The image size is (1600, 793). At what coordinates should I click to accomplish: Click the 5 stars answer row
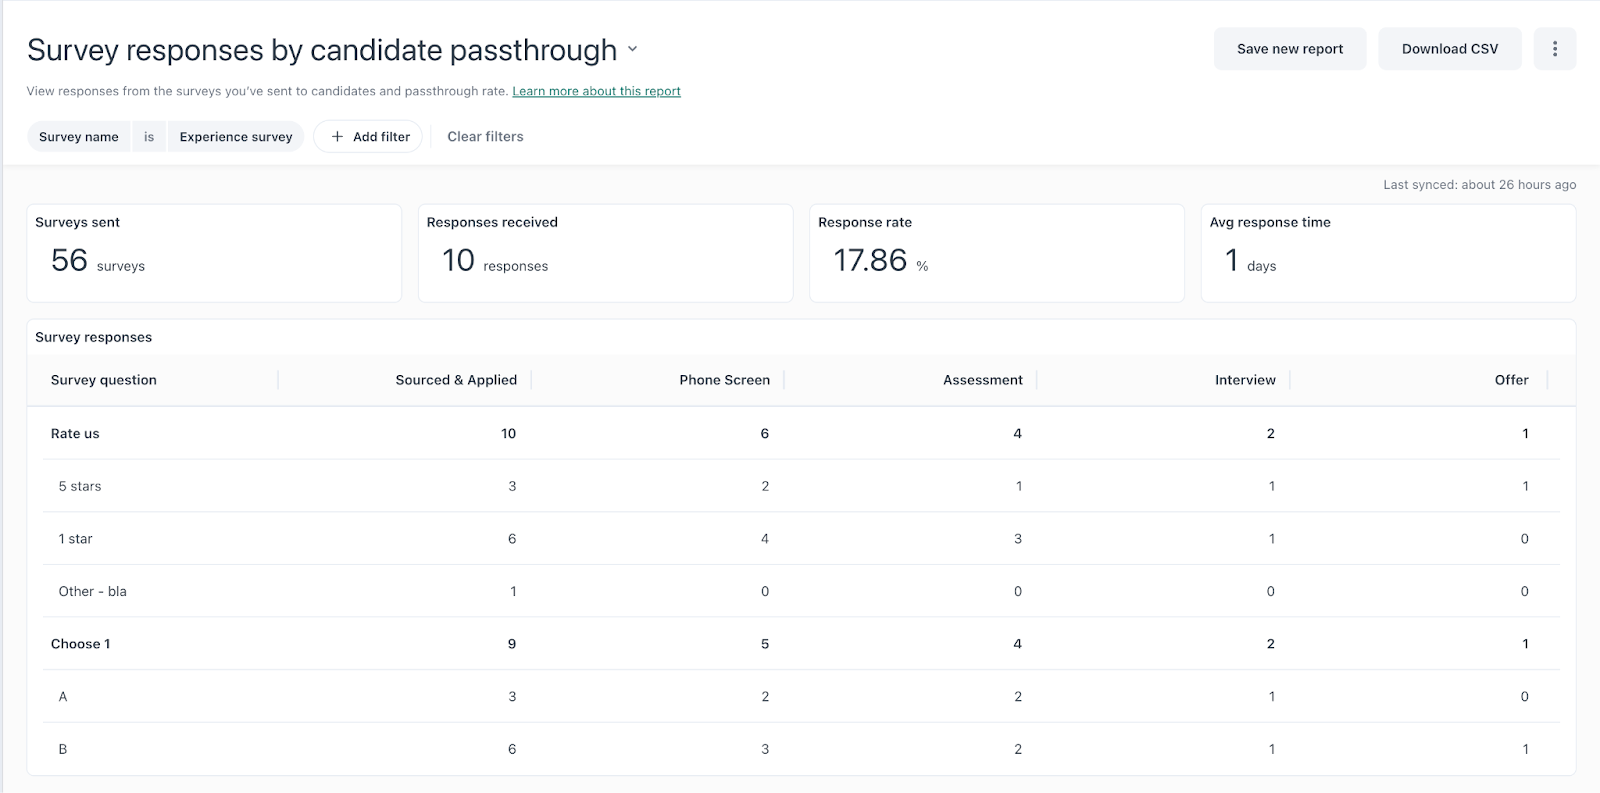pos(80,487)
